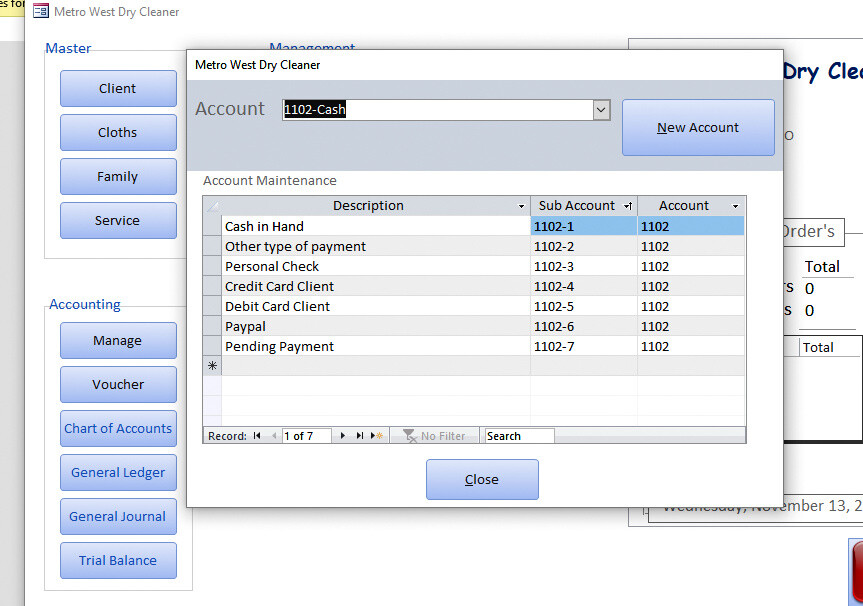Click inside the Search box

click(x=518, y=435)
